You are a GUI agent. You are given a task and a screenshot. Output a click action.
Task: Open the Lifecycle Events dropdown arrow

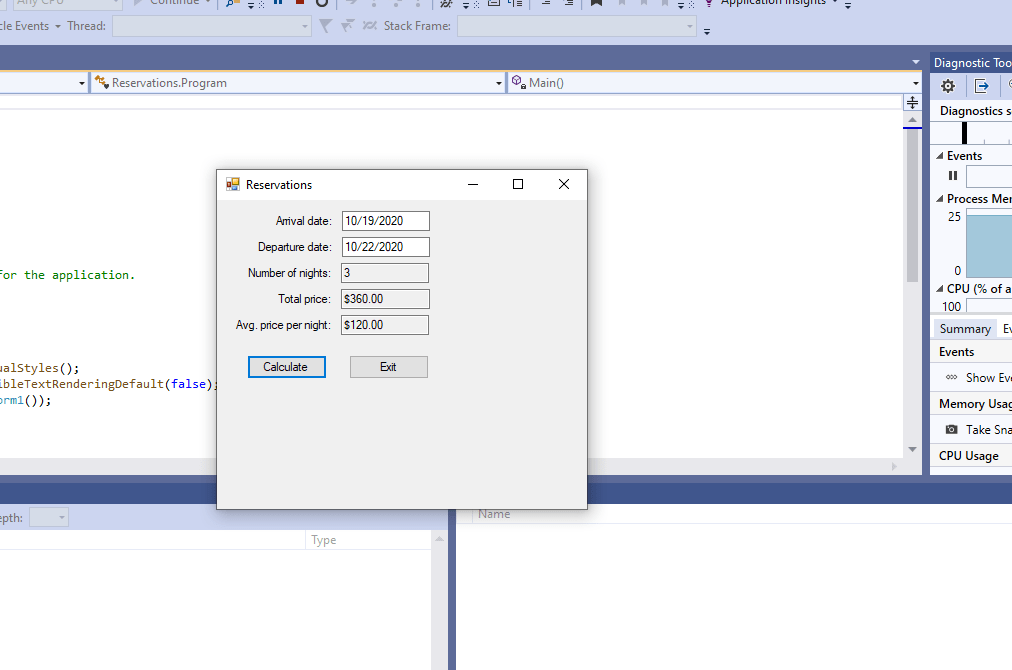(57, 26)
